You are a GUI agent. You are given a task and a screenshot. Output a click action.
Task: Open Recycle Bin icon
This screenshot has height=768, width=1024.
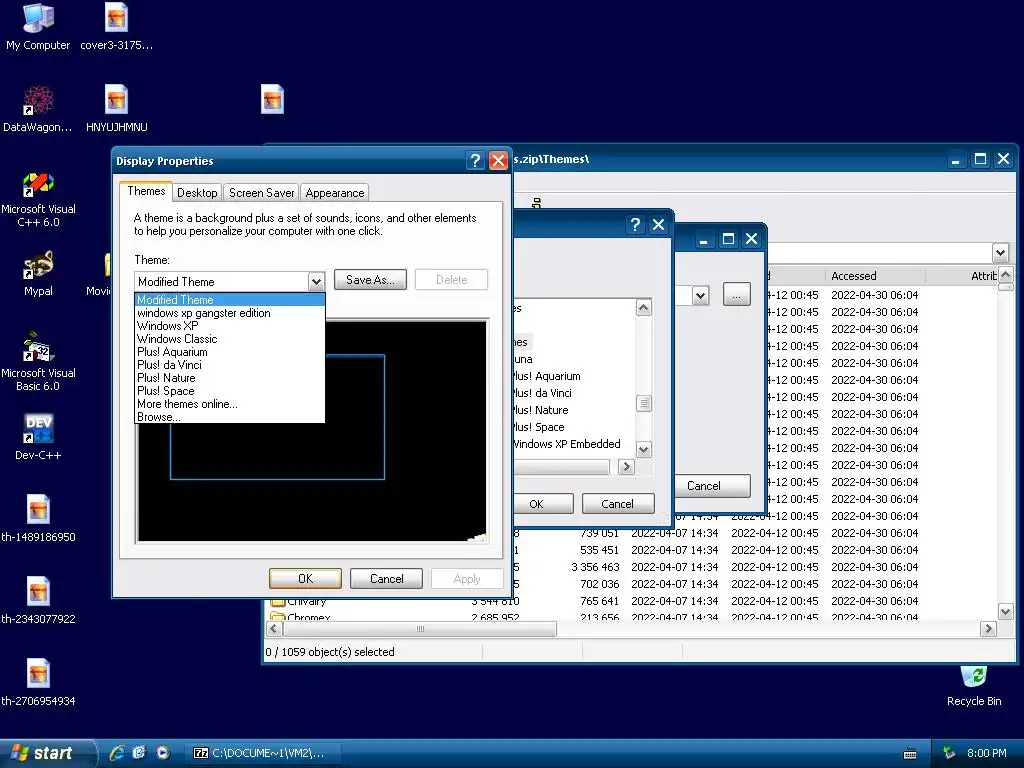coord(974,686)
